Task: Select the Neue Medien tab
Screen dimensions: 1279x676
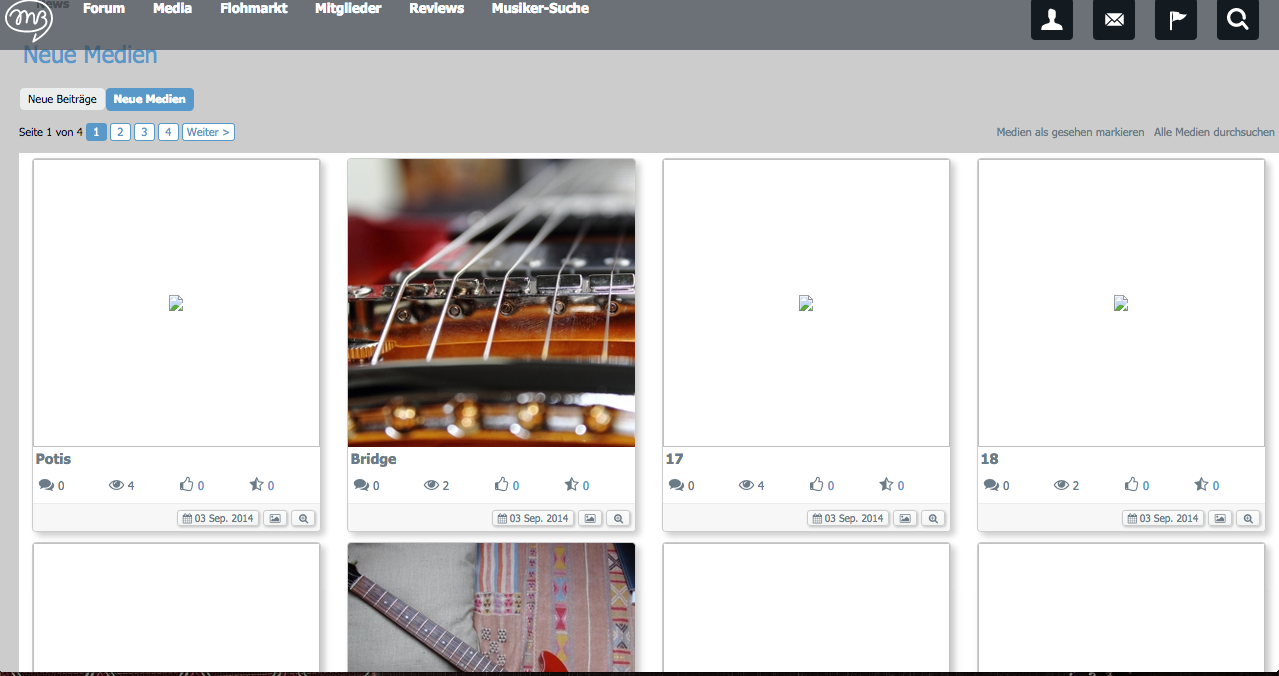Action: 150,99
